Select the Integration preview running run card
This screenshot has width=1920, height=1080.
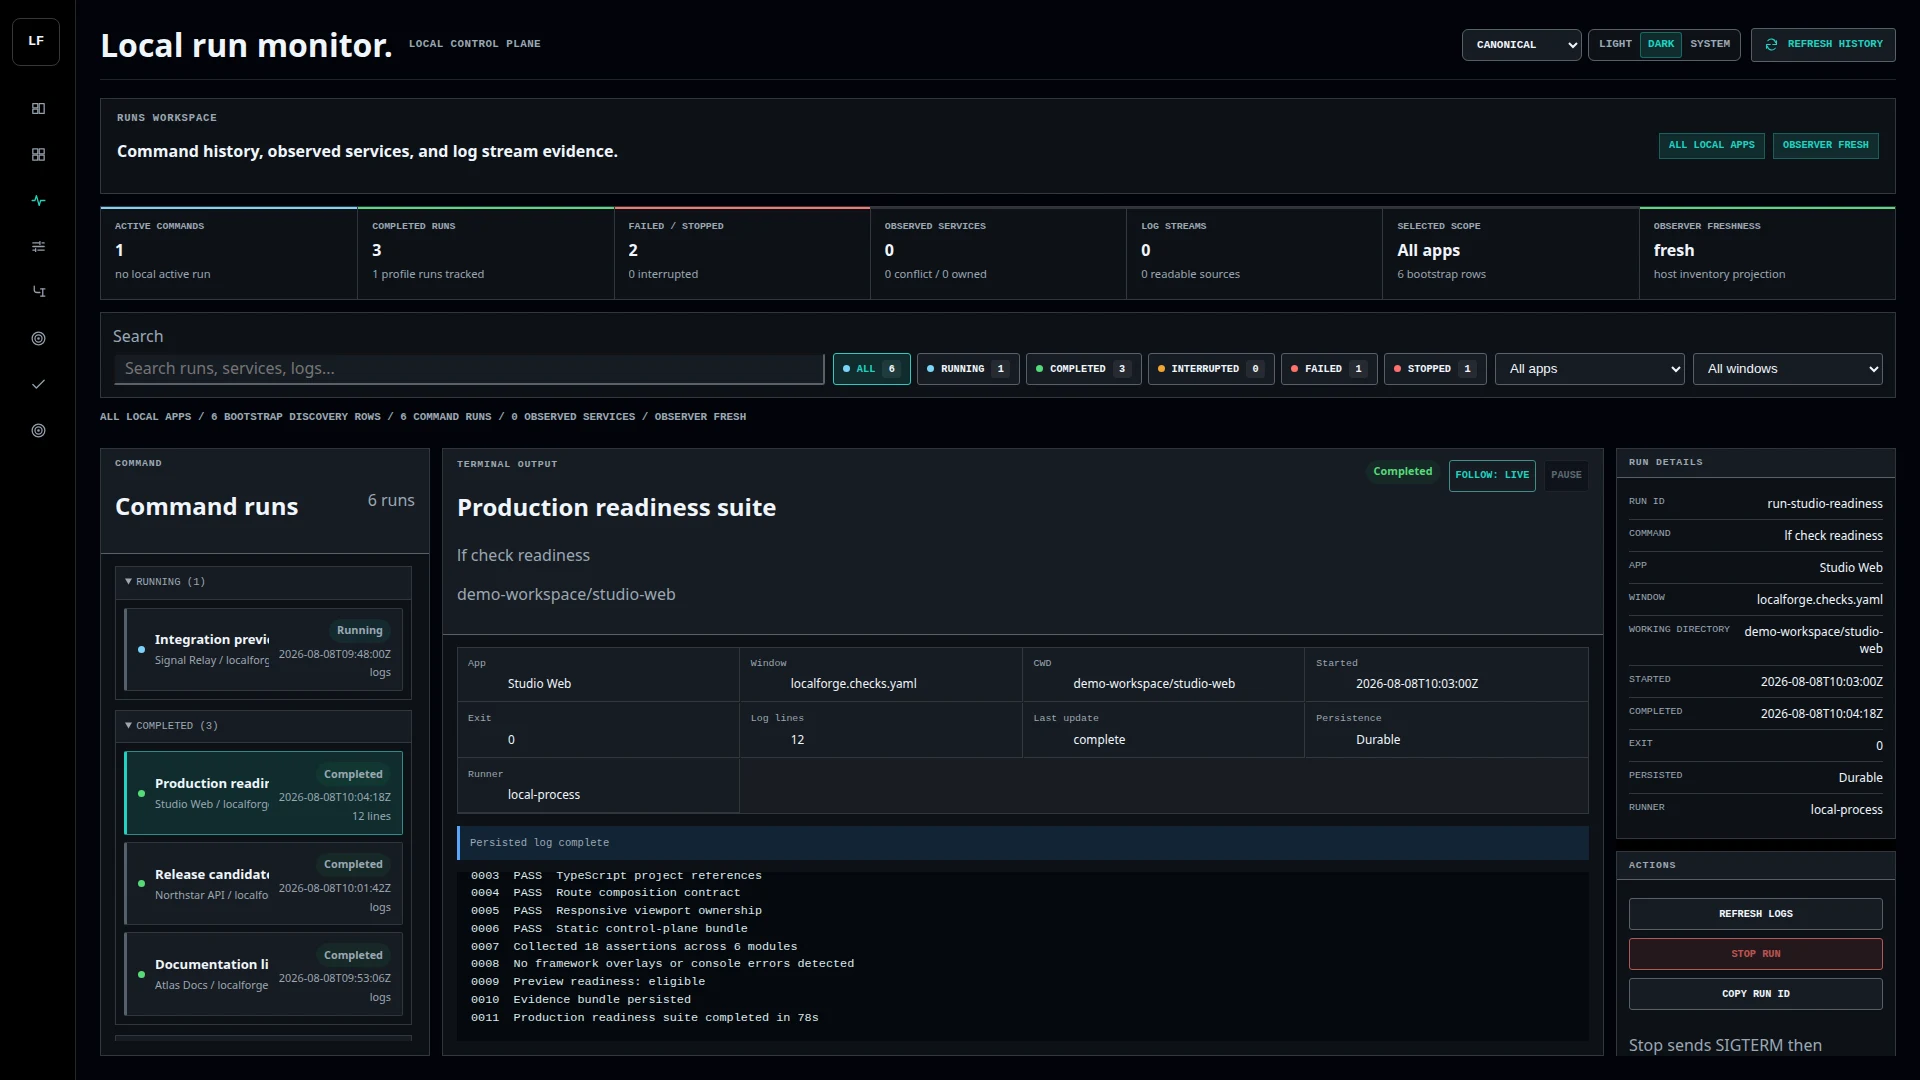pyautogui.click(x=263, y=650)
